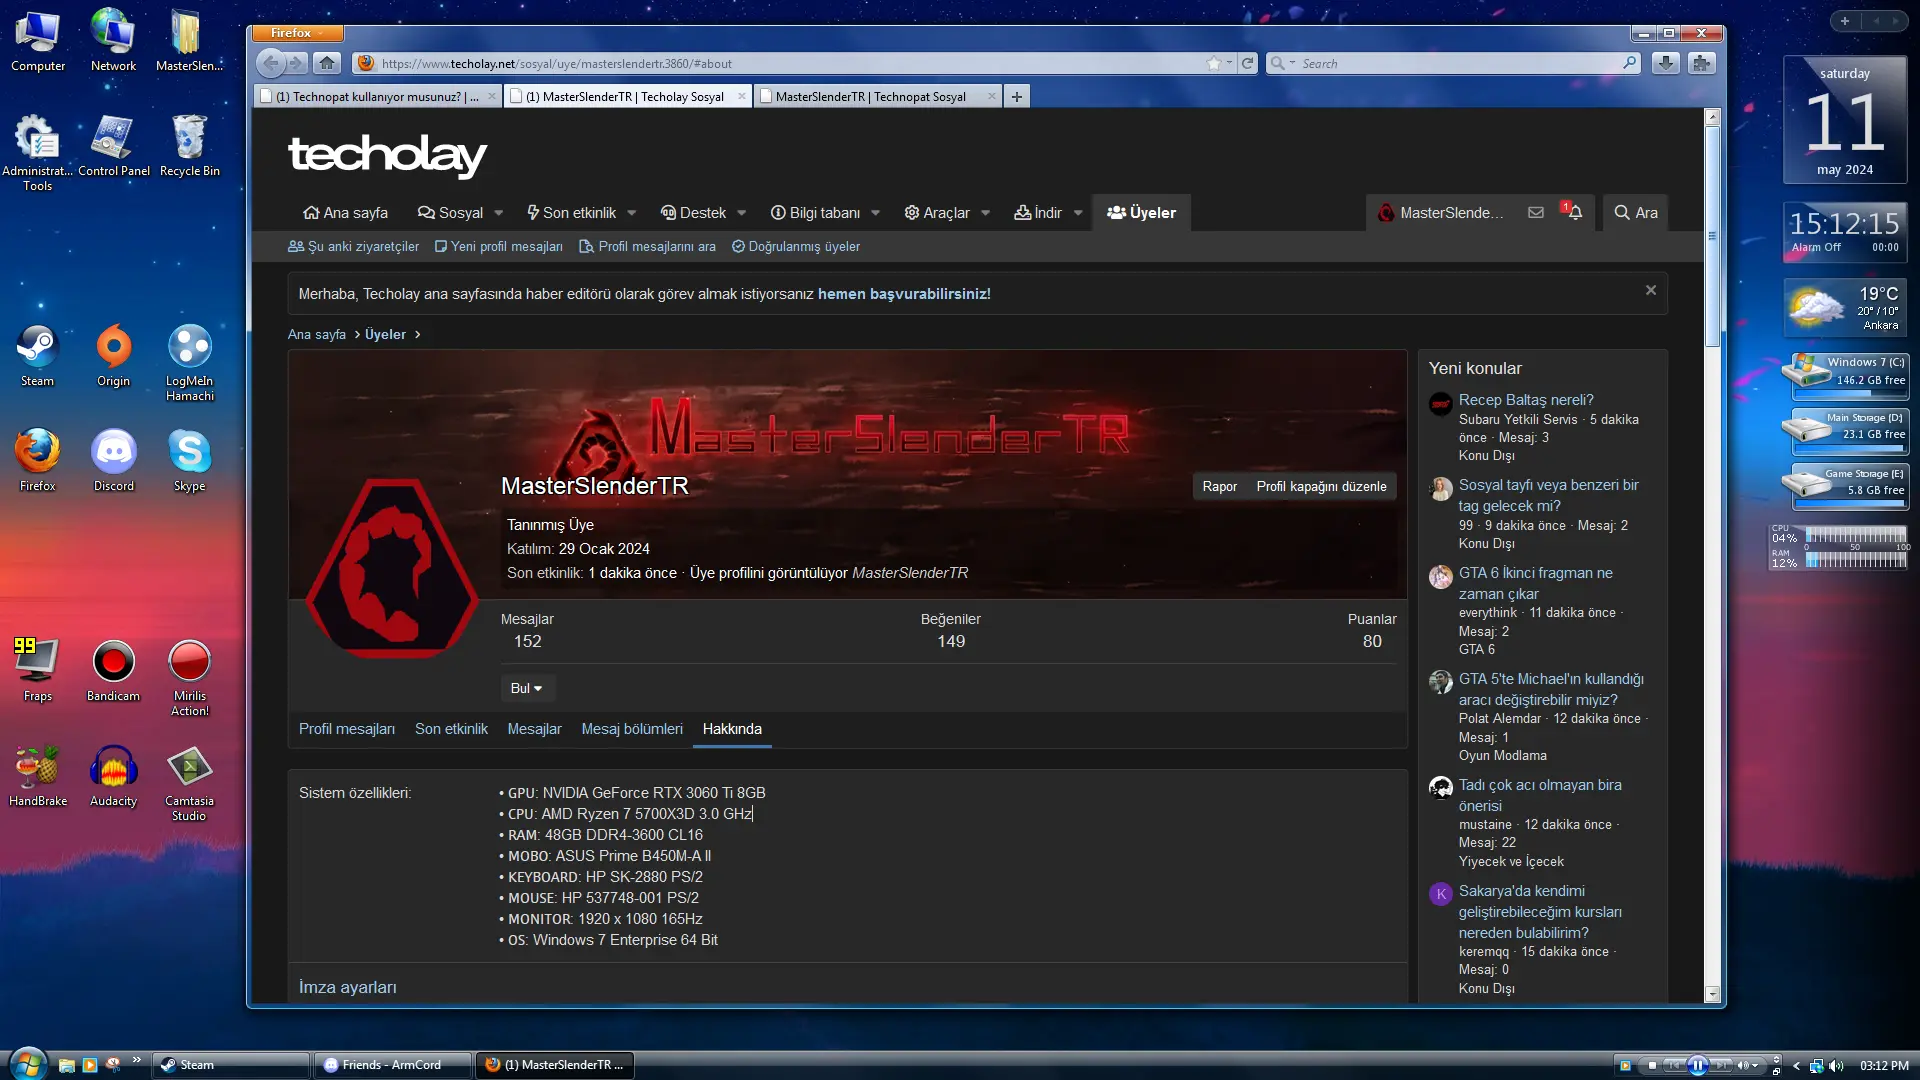Expand the Destek dropdown arrow
This screenshot has height=1080, width=1920.
(741, 213)
